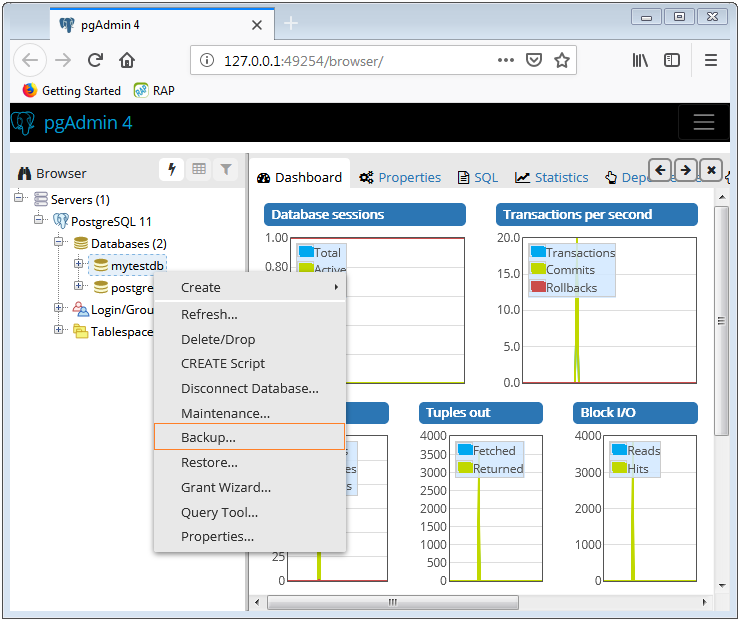Switch to the SQL tab

pos(478,177)
